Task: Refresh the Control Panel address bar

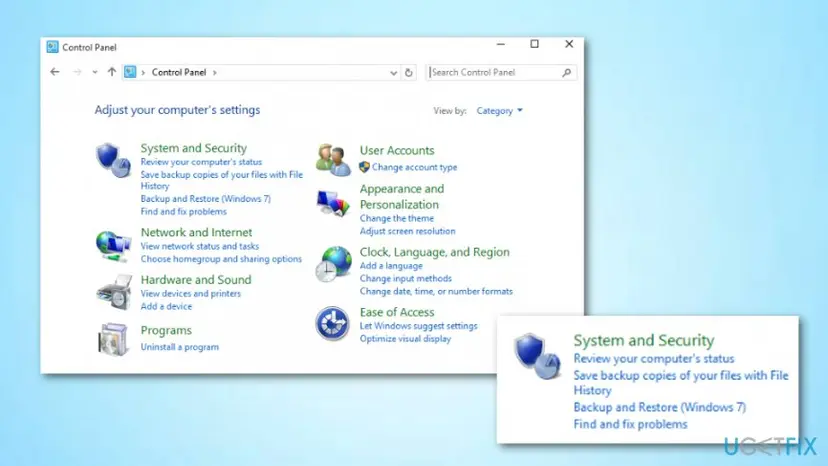Action: 408,73
